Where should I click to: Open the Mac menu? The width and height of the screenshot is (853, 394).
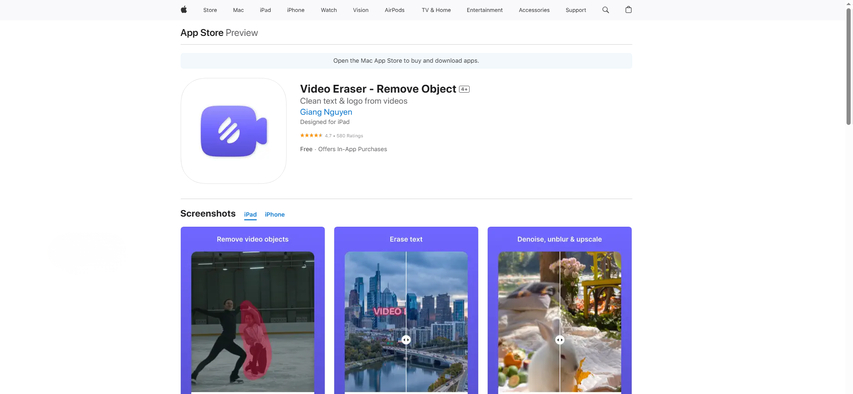(238, 10)
